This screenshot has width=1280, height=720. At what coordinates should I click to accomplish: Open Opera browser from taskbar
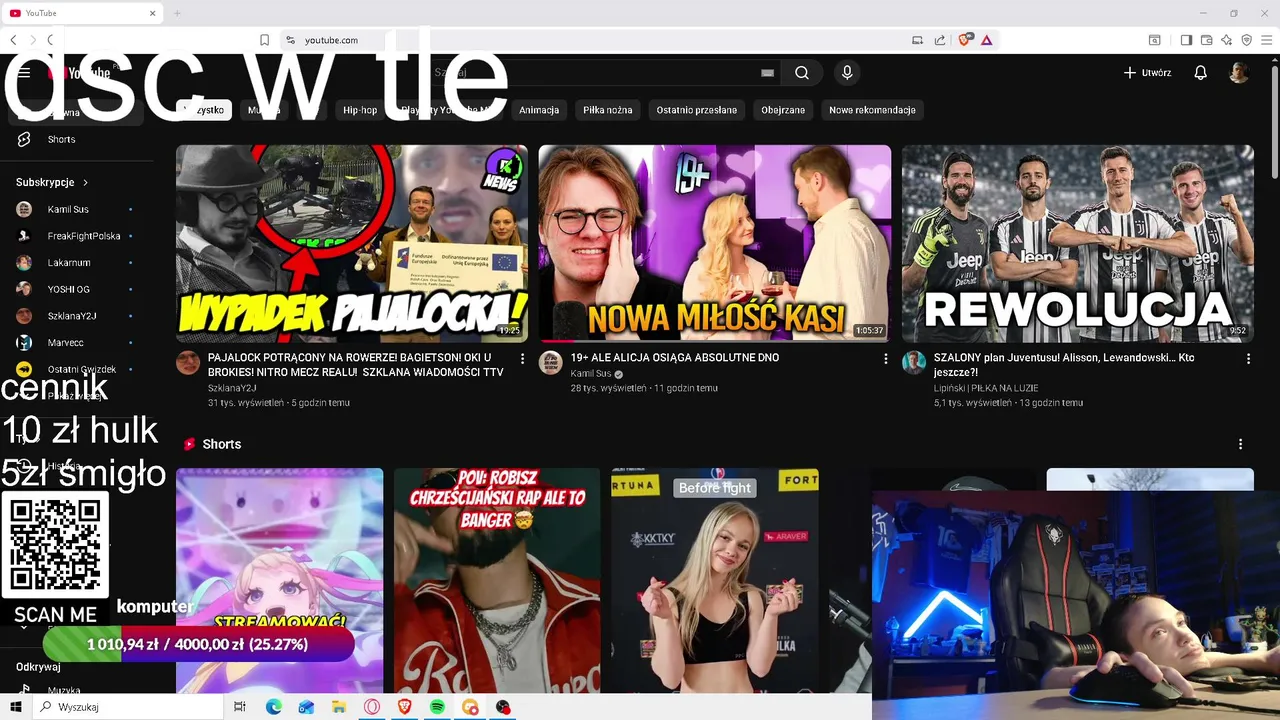tap(372, 707)
